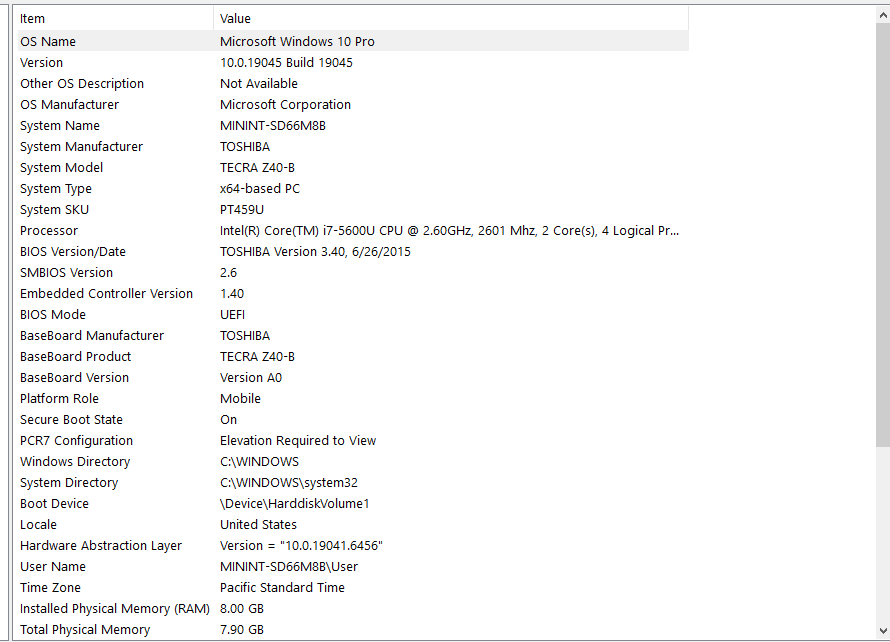Select the PCR7 Configuration item

click(76, 440)
